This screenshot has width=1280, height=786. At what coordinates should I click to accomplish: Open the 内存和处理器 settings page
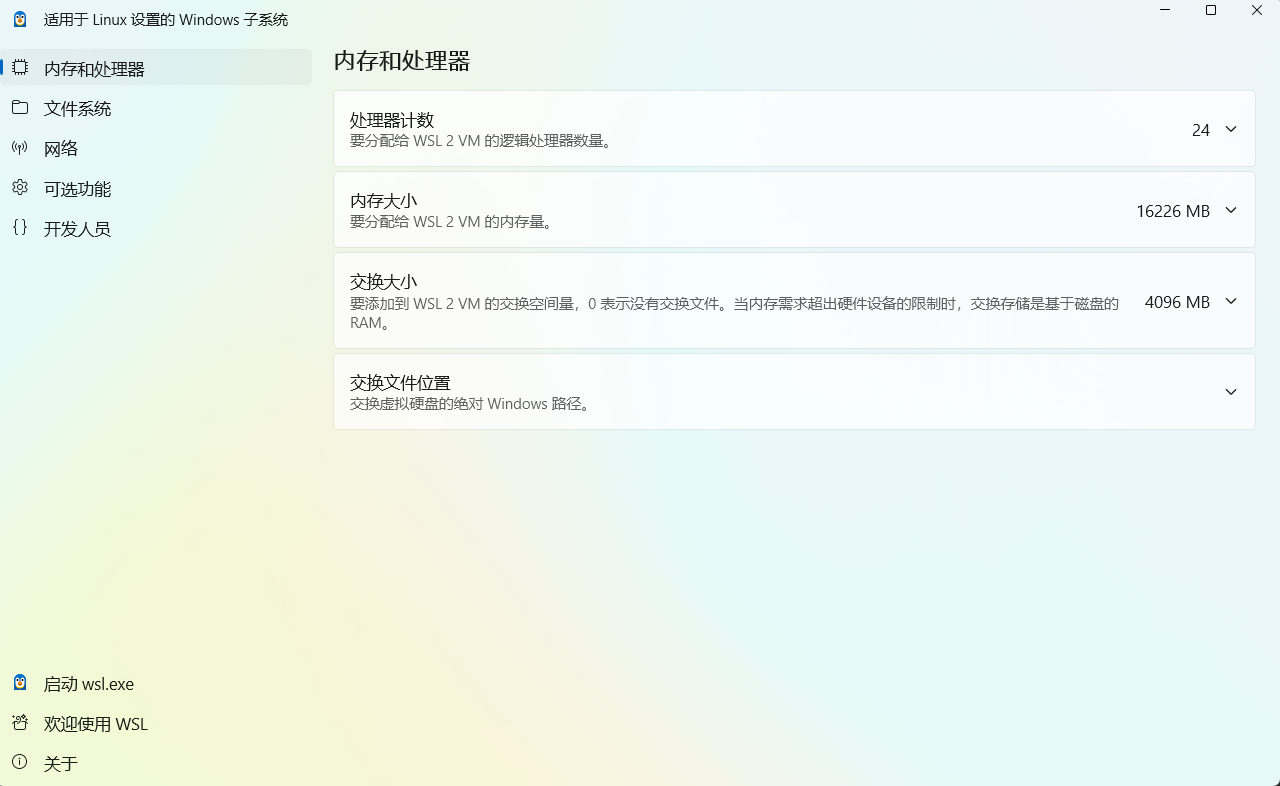(157, 68)
